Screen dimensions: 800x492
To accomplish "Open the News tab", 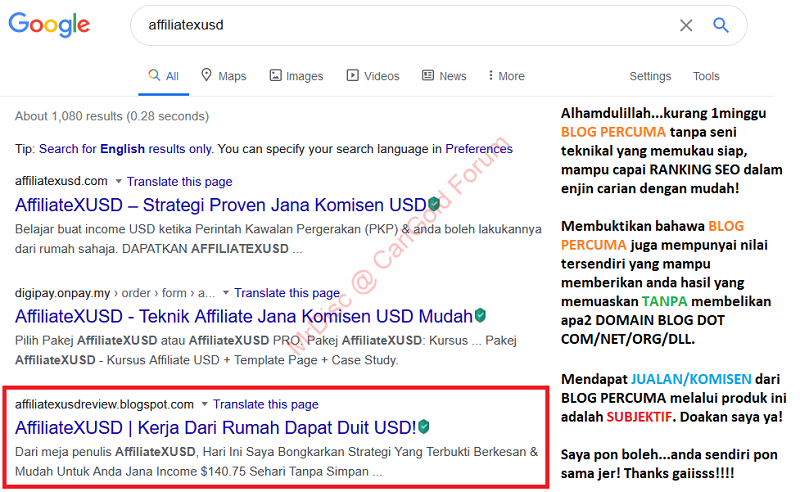I will click(444, 76).
